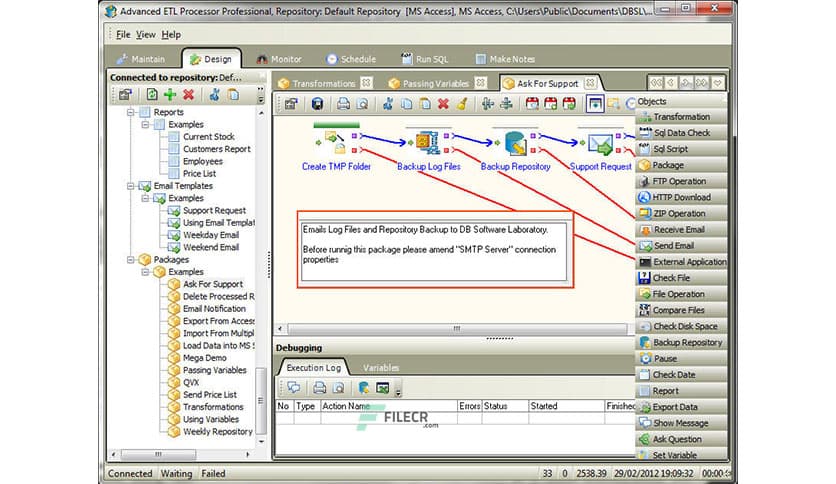836x484 pixels.
Task: Collapse the Email Templates tree node
Action: pyautogui.click(x=131, y=186)
